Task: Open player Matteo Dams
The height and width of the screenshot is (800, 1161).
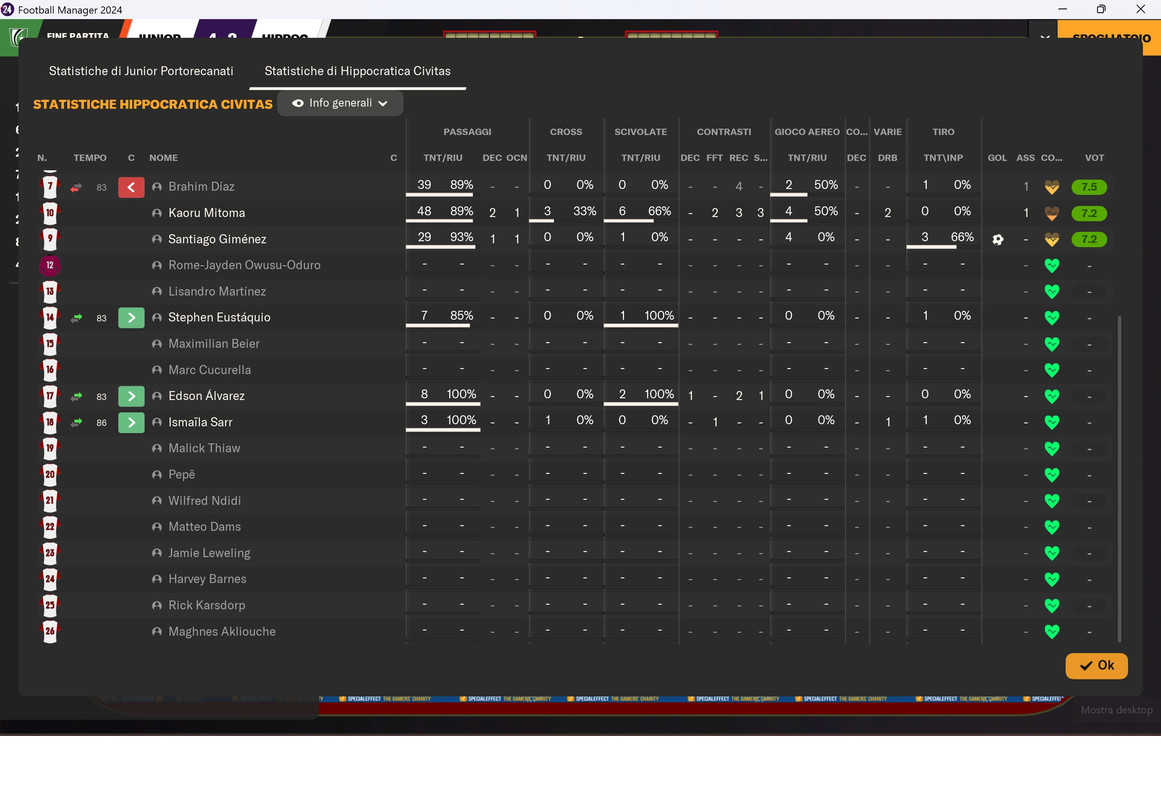Action: pyautogui.click(x=204, y=527)
